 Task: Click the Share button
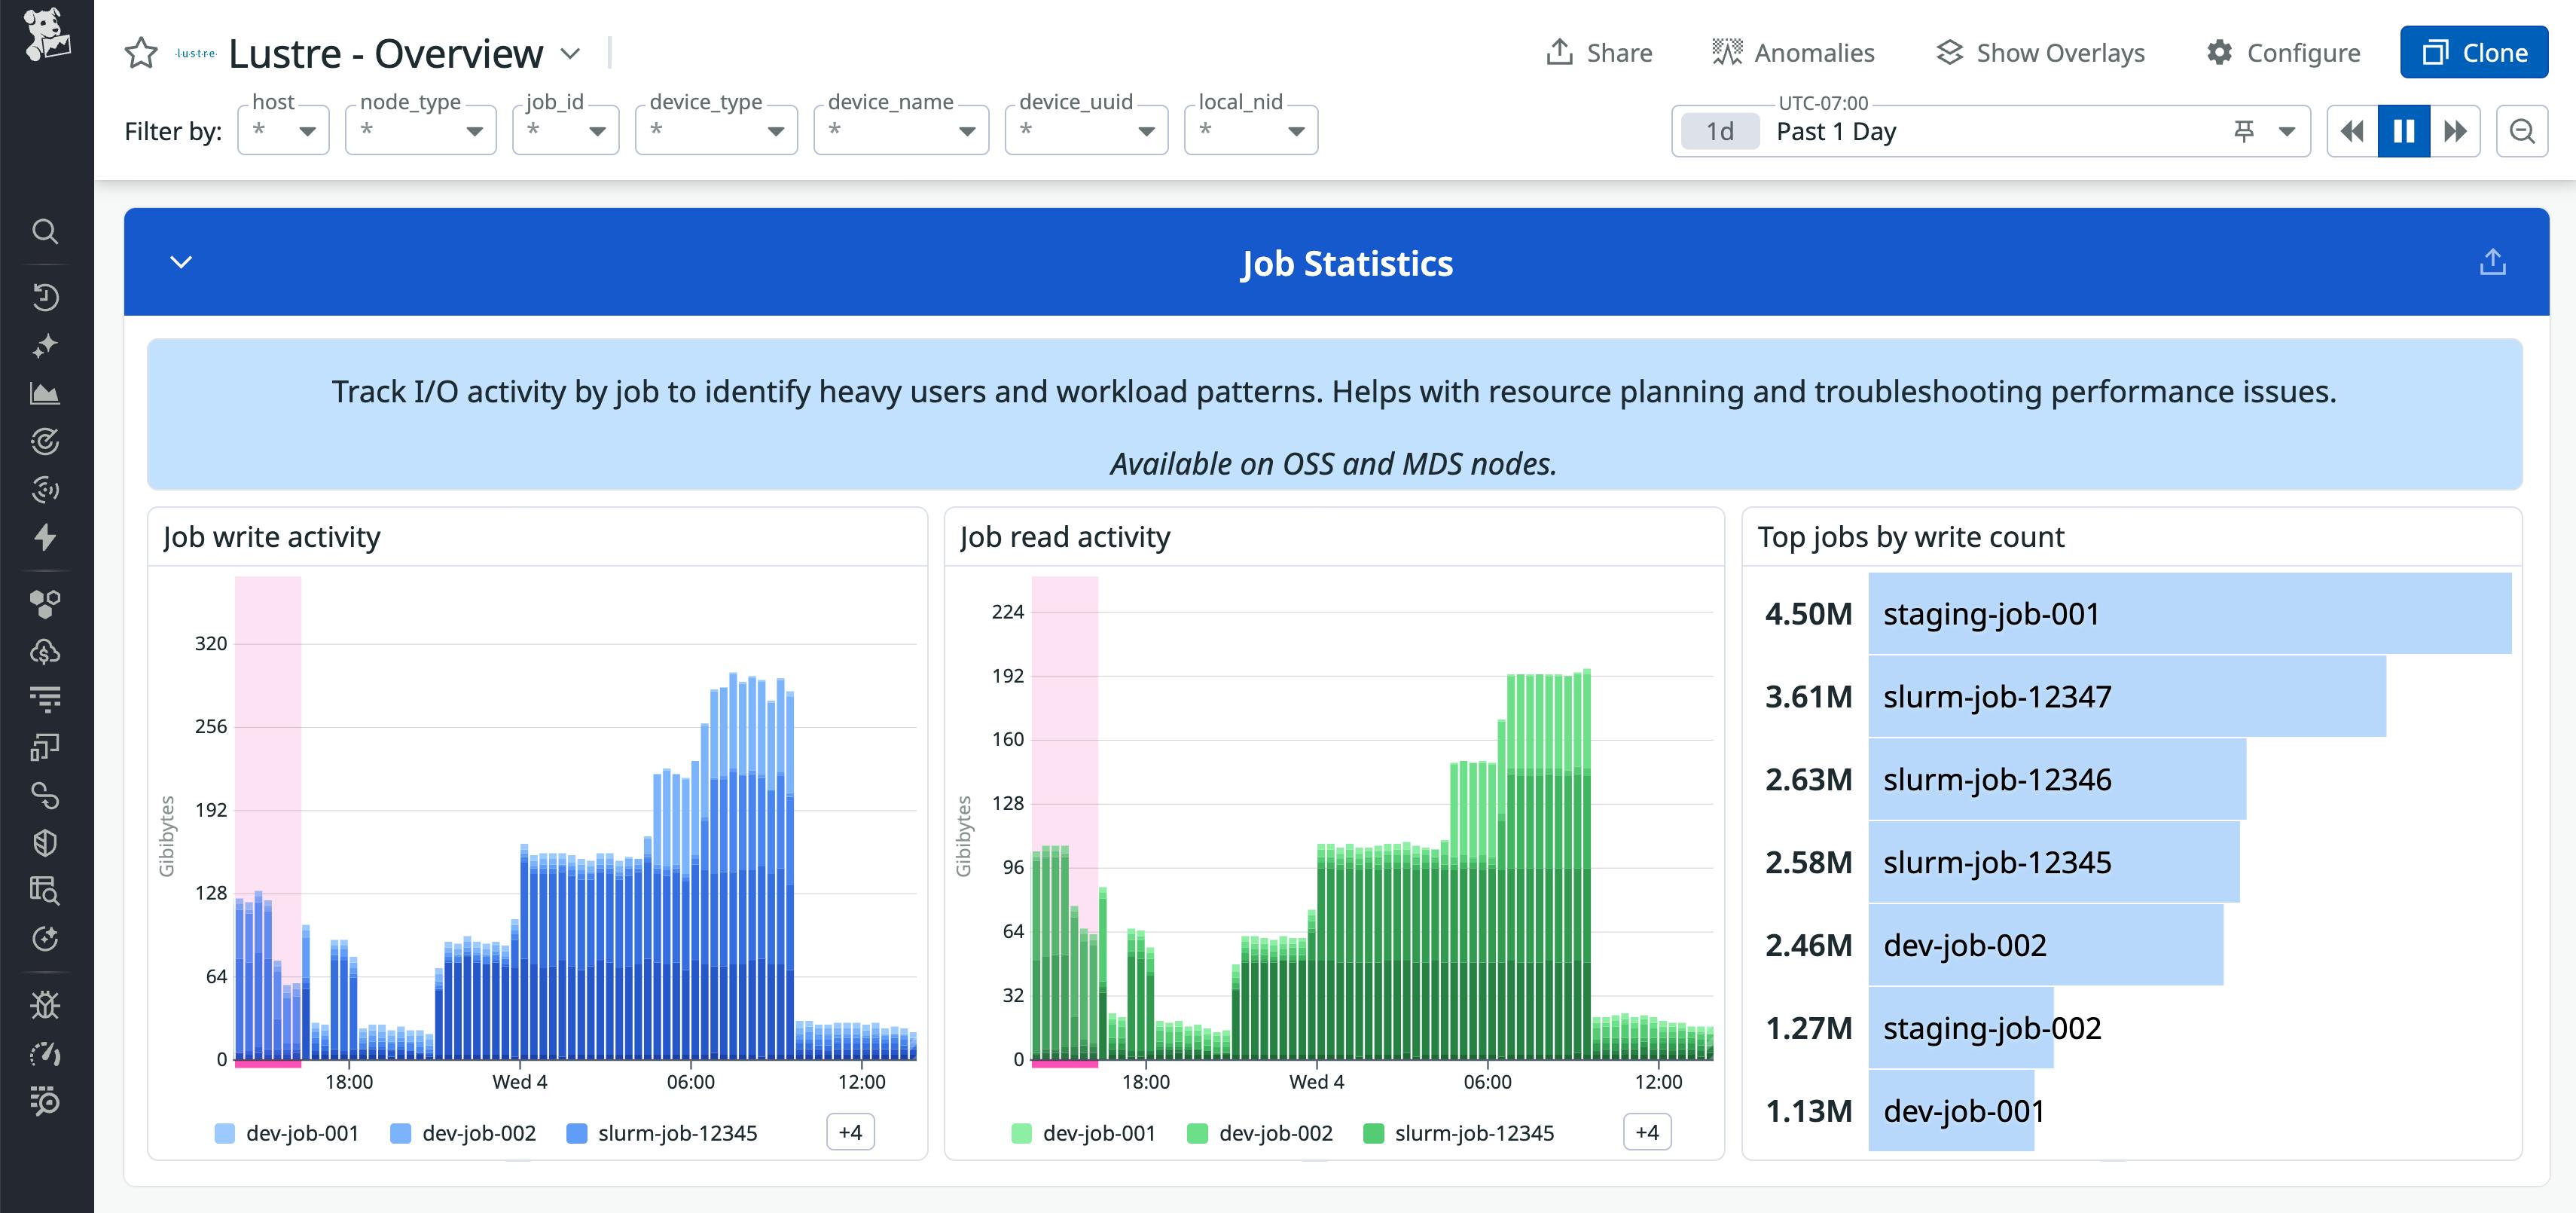tap(1598, 52)
